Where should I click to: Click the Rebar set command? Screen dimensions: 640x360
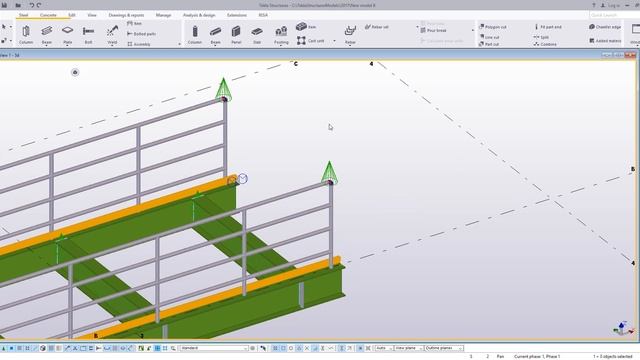tap(376, 27)
